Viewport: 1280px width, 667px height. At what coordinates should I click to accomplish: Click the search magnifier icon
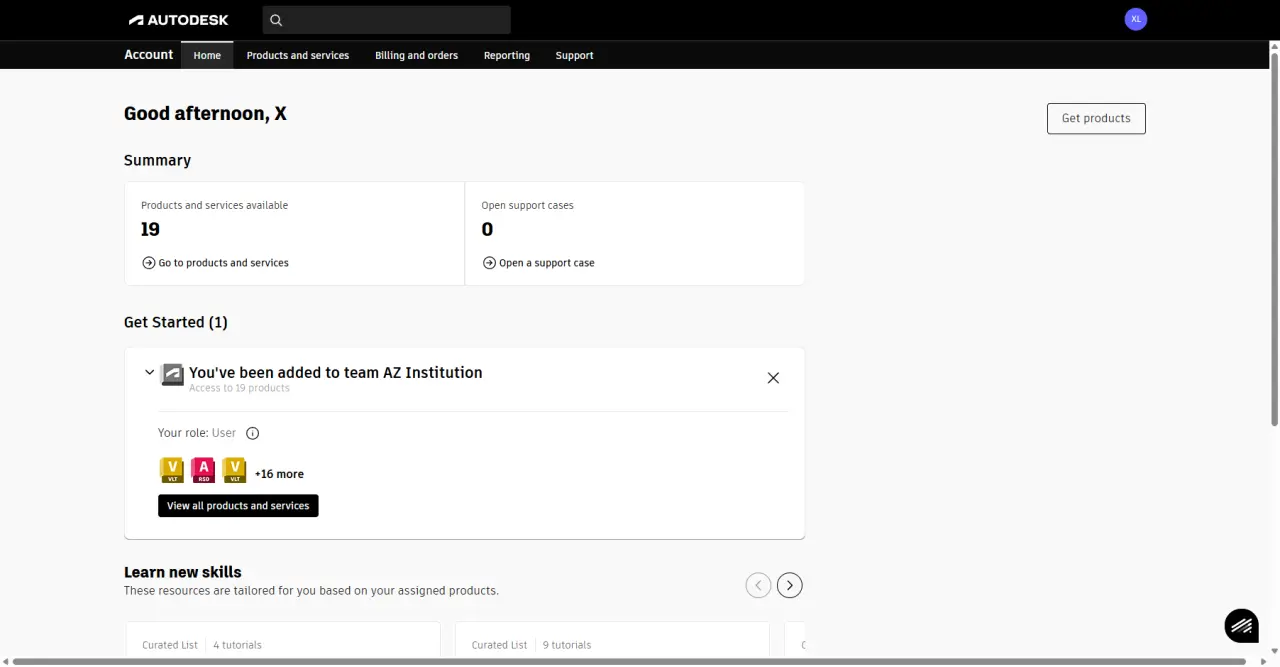(x=276, y=20)
